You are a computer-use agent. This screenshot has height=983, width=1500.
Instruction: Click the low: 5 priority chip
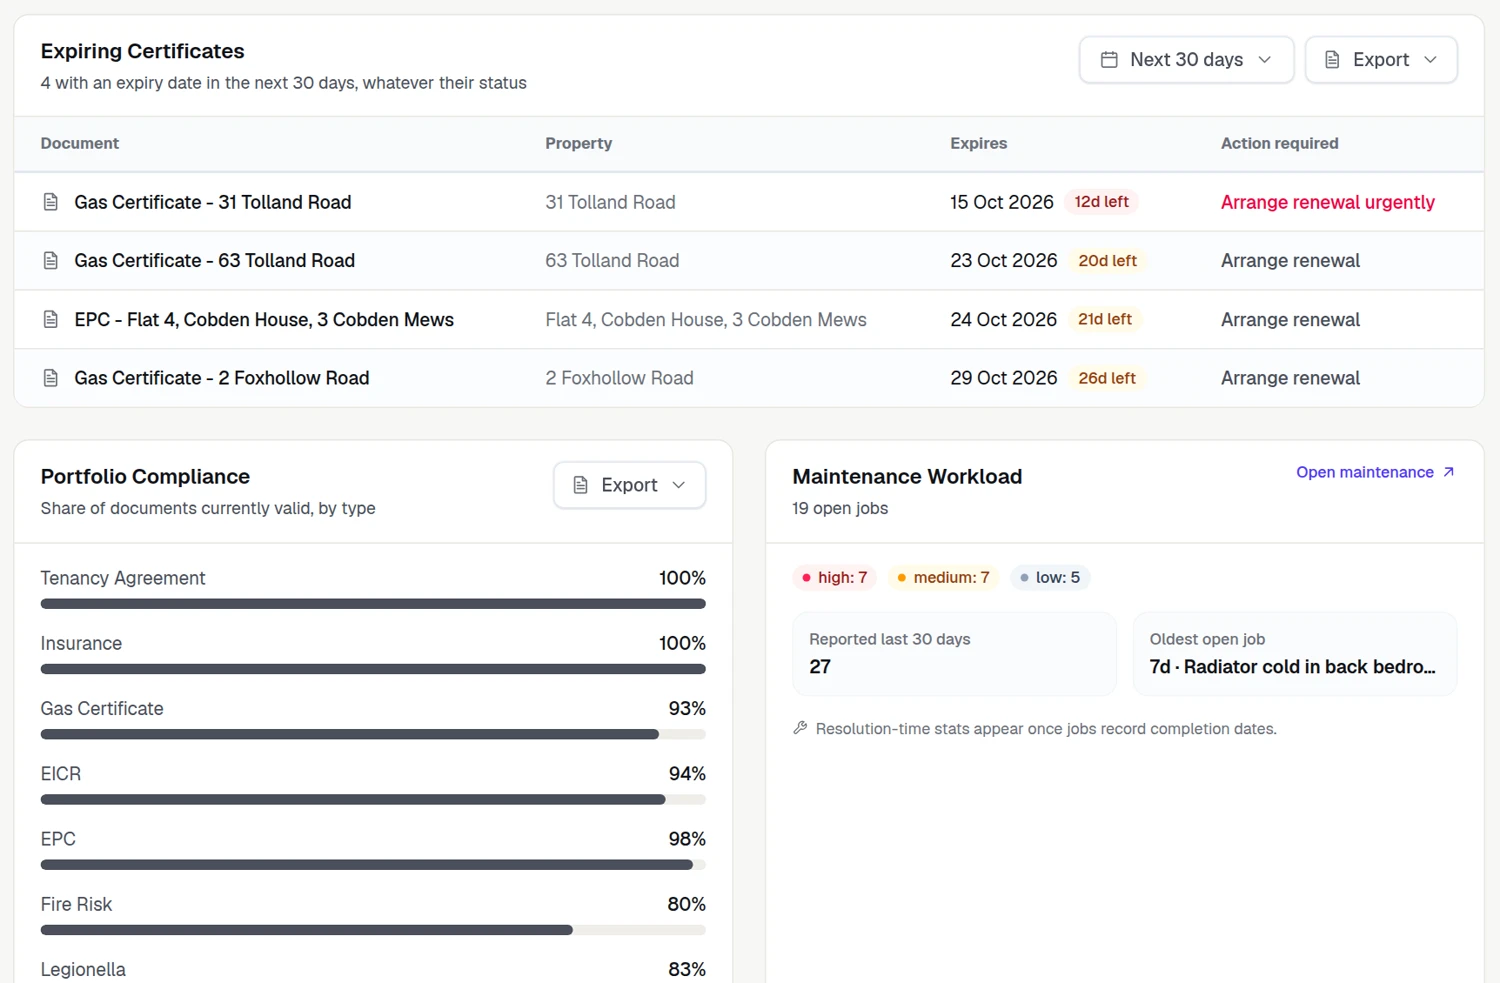(x=1049, y=578)
